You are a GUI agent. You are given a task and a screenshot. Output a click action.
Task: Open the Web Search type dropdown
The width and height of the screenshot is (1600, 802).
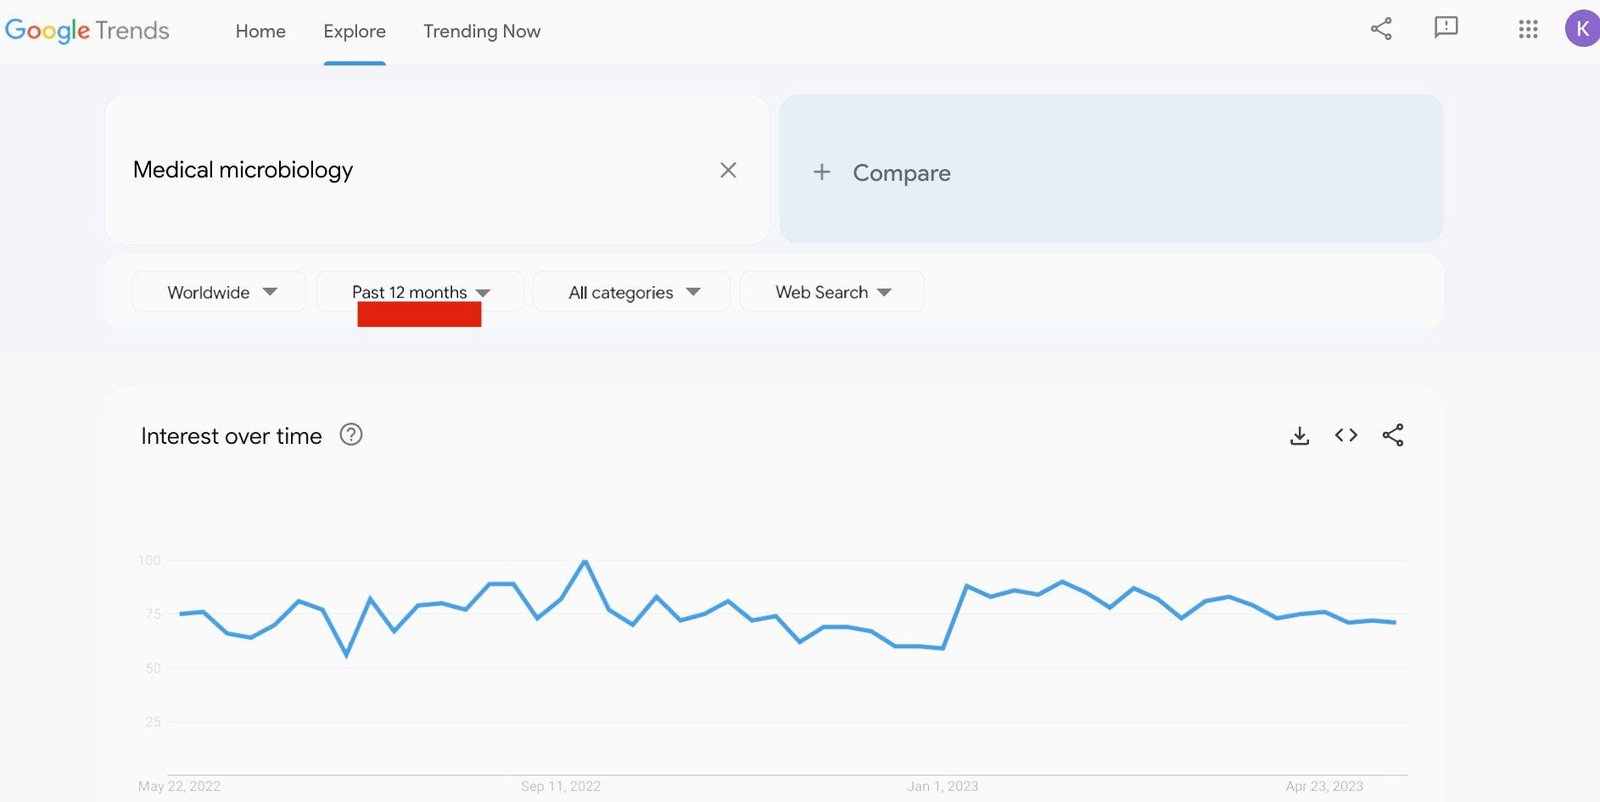pos(832,292)
